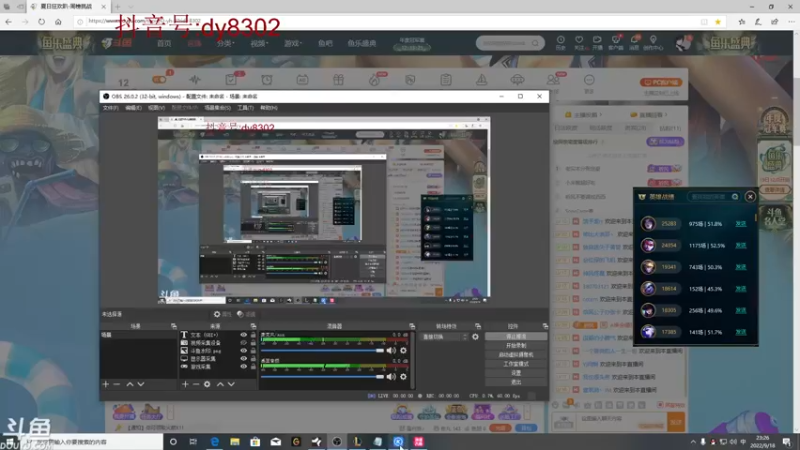Open the OBS Tools menu
Screen dimensions: 800x450
245,108
